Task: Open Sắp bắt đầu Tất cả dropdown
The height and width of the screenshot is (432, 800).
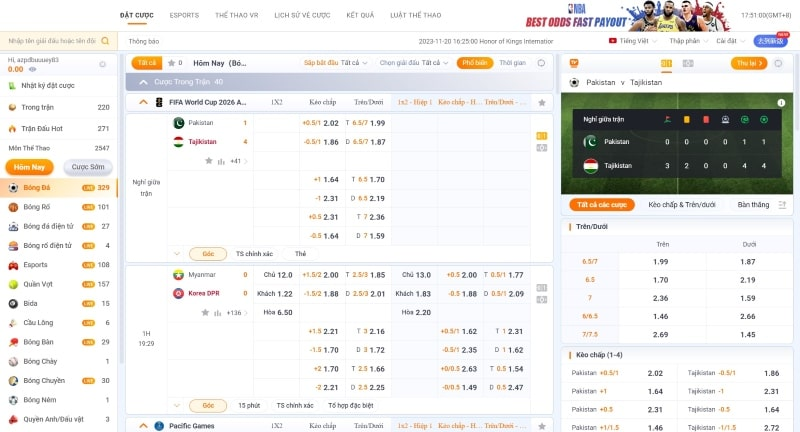Action: 335,63
